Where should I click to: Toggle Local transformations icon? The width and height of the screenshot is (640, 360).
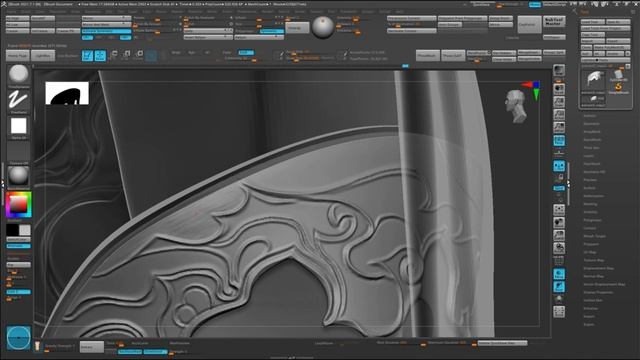[559, 166]
